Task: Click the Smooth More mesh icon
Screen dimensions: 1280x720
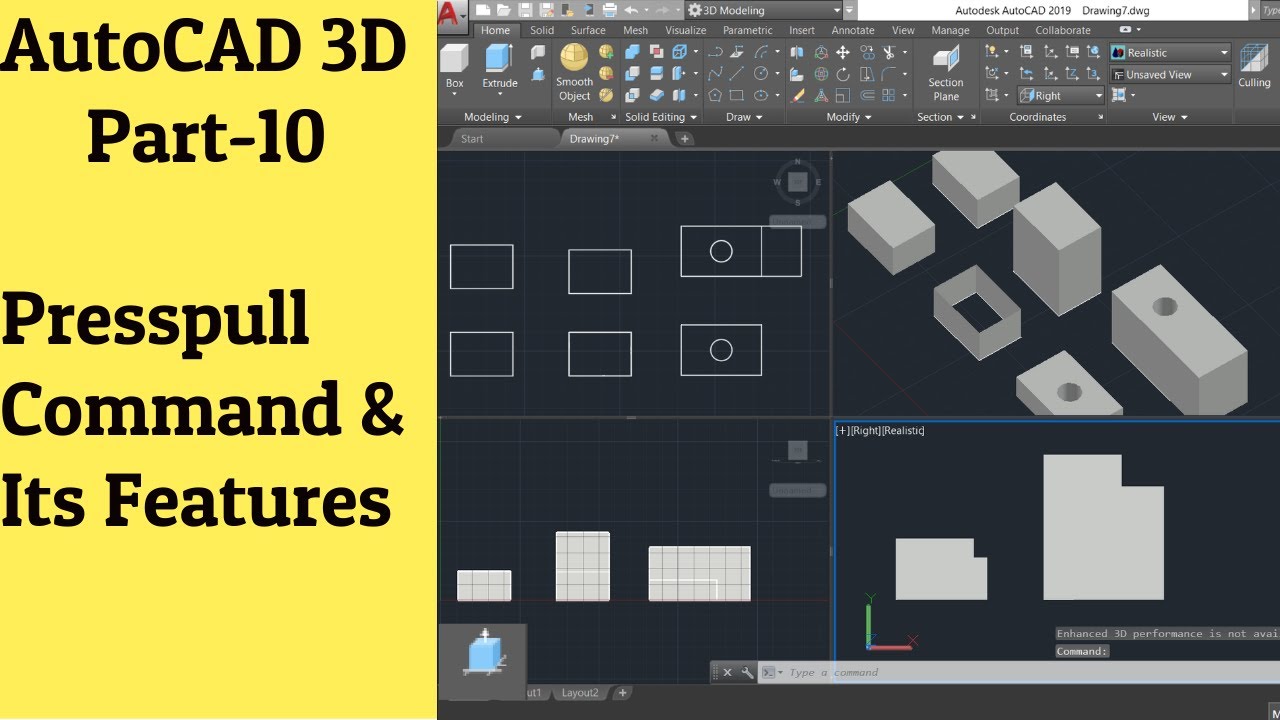Action: (x=606, y=52)
